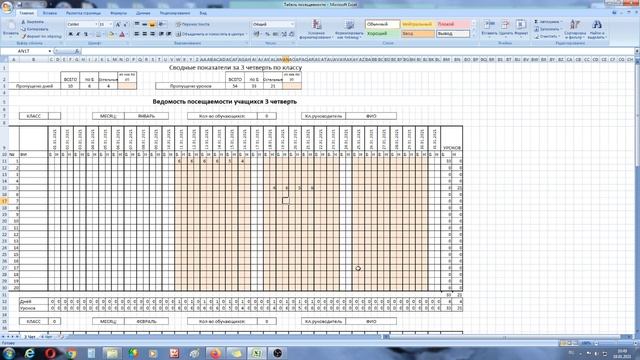
Task: Switch to Формулы ribbon tab
Action: 118,13
